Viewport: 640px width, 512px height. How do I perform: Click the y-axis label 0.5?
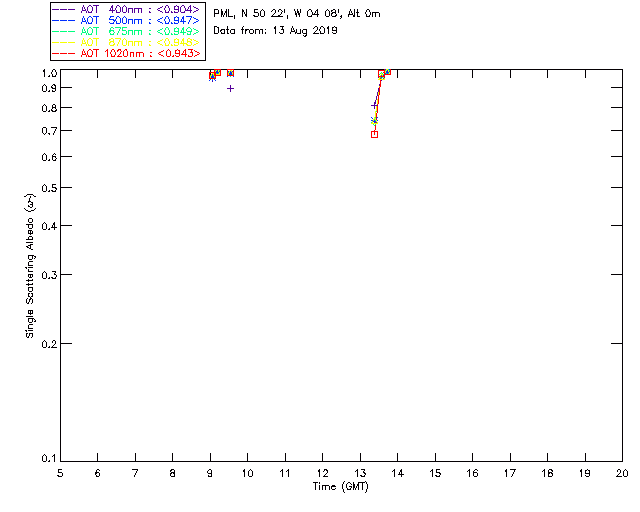tap(49, 188)
